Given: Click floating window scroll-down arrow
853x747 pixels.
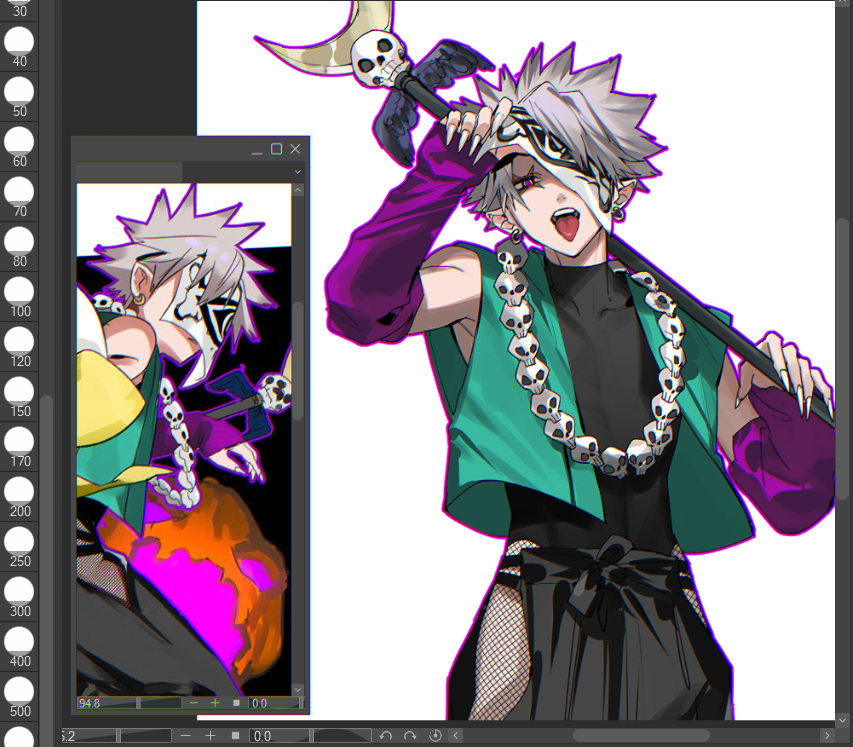Looking at the screenshot, I should [298, 689].
